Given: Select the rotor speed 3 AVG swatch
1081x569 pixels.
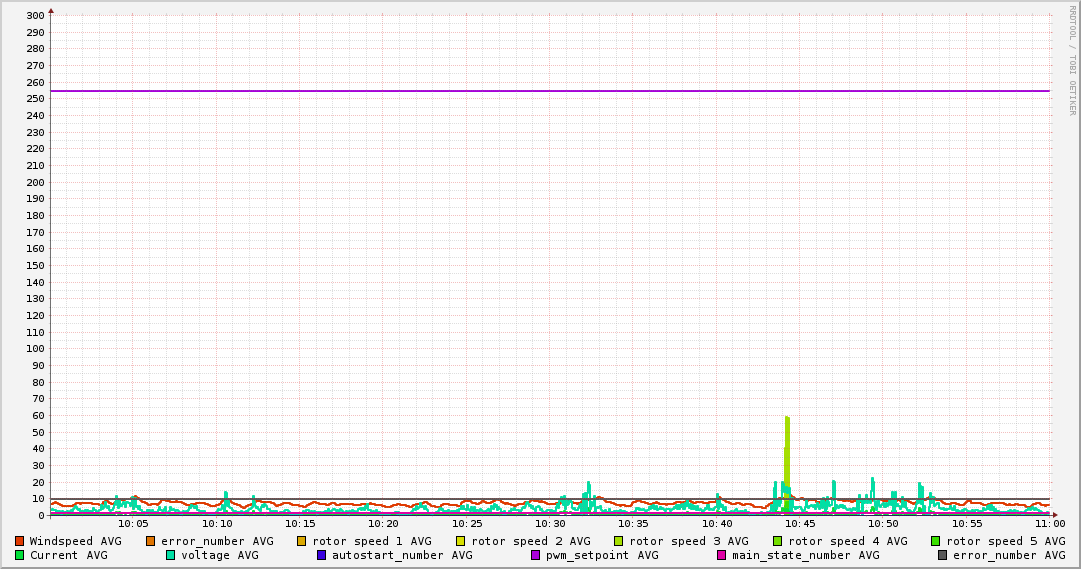Looking at the screenshot, I should point(619,541).
